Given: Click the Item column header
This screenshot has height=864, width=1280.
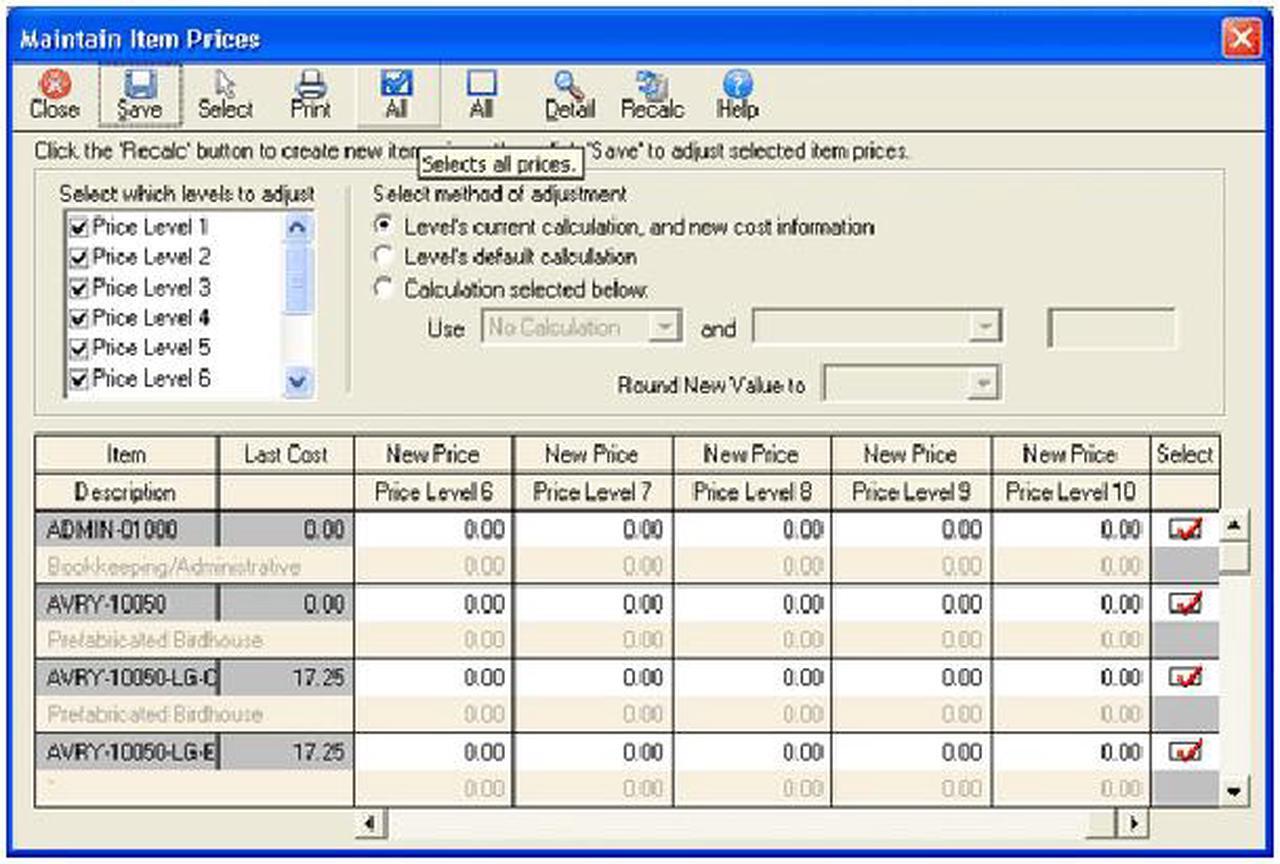Looking at the screenshot, I should coord(126,454).
